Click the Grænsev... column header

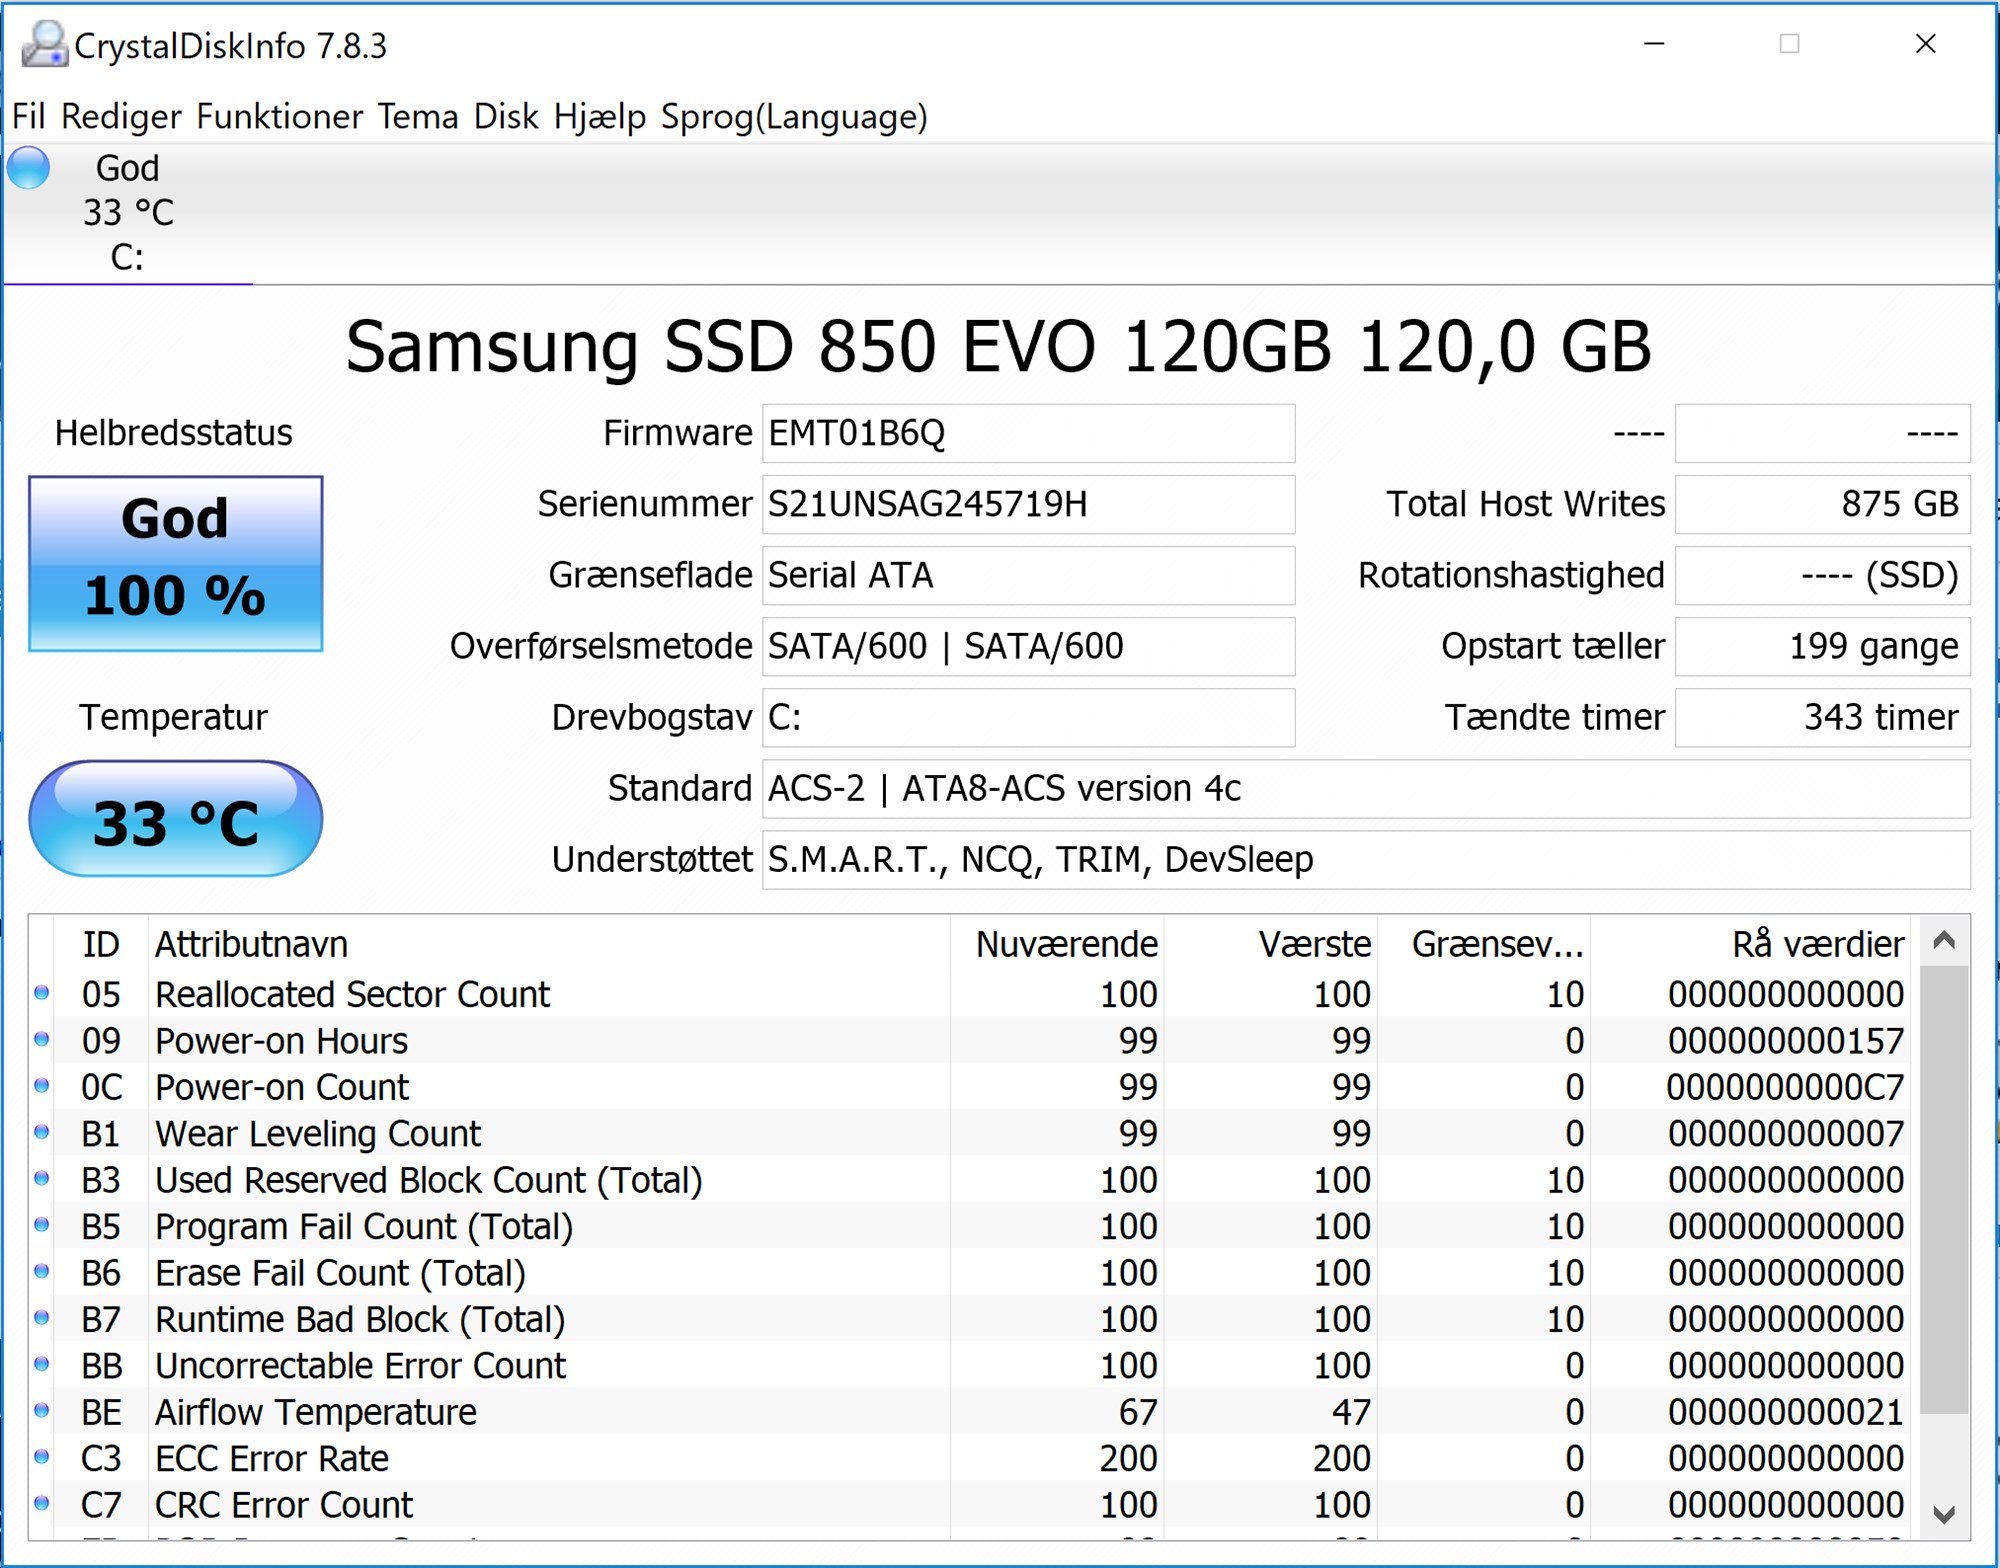[1484, 944]
